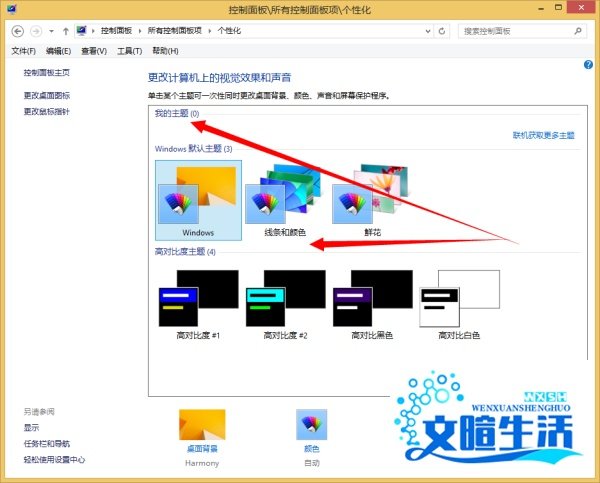Viewport: 600px width, 483px height.
Task: Open the 编辑(E) menu
Action: point(58,51)
